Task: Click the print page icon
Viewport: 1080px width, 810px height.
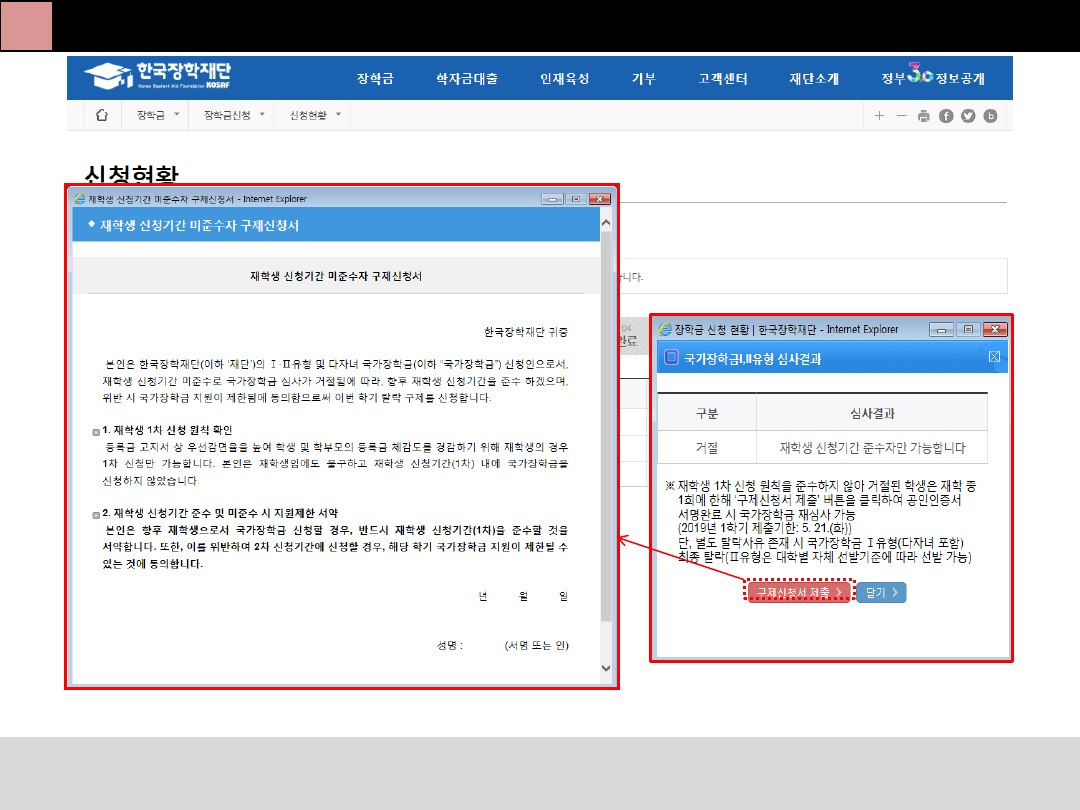Action: (923, 116)
